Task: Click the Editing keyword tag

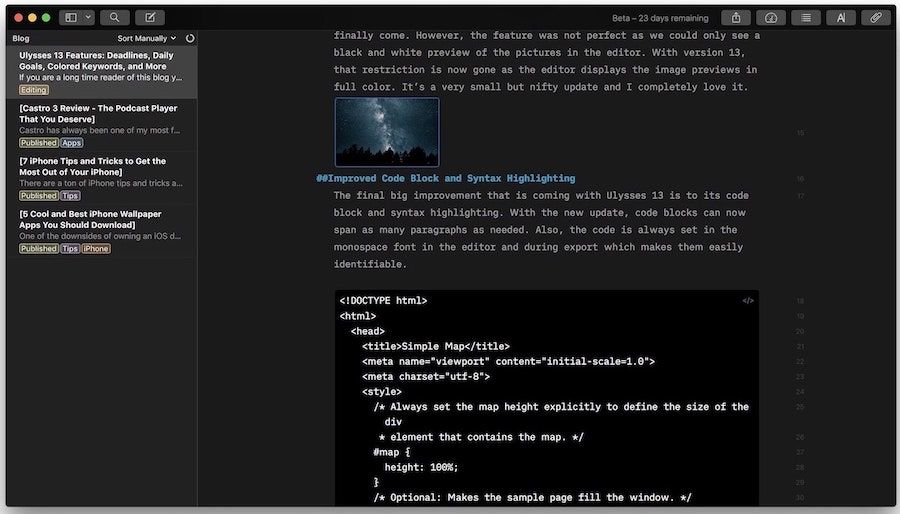Action: 34,90
